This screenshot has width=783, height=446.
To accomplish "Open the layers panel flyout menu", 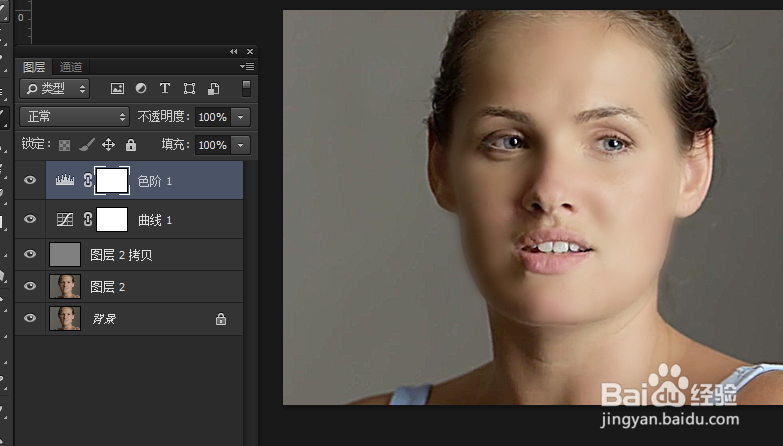I will (247, 66).
